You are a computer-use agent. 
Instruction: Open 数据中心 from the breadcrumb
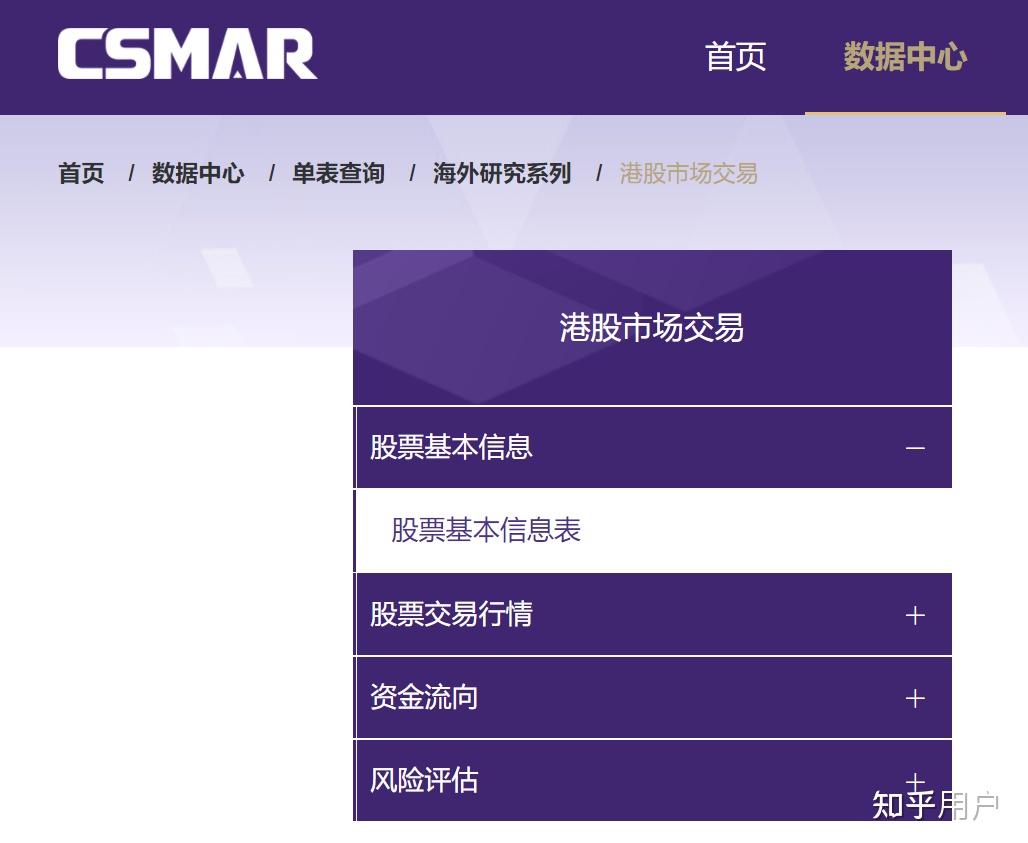pos(197,173)
